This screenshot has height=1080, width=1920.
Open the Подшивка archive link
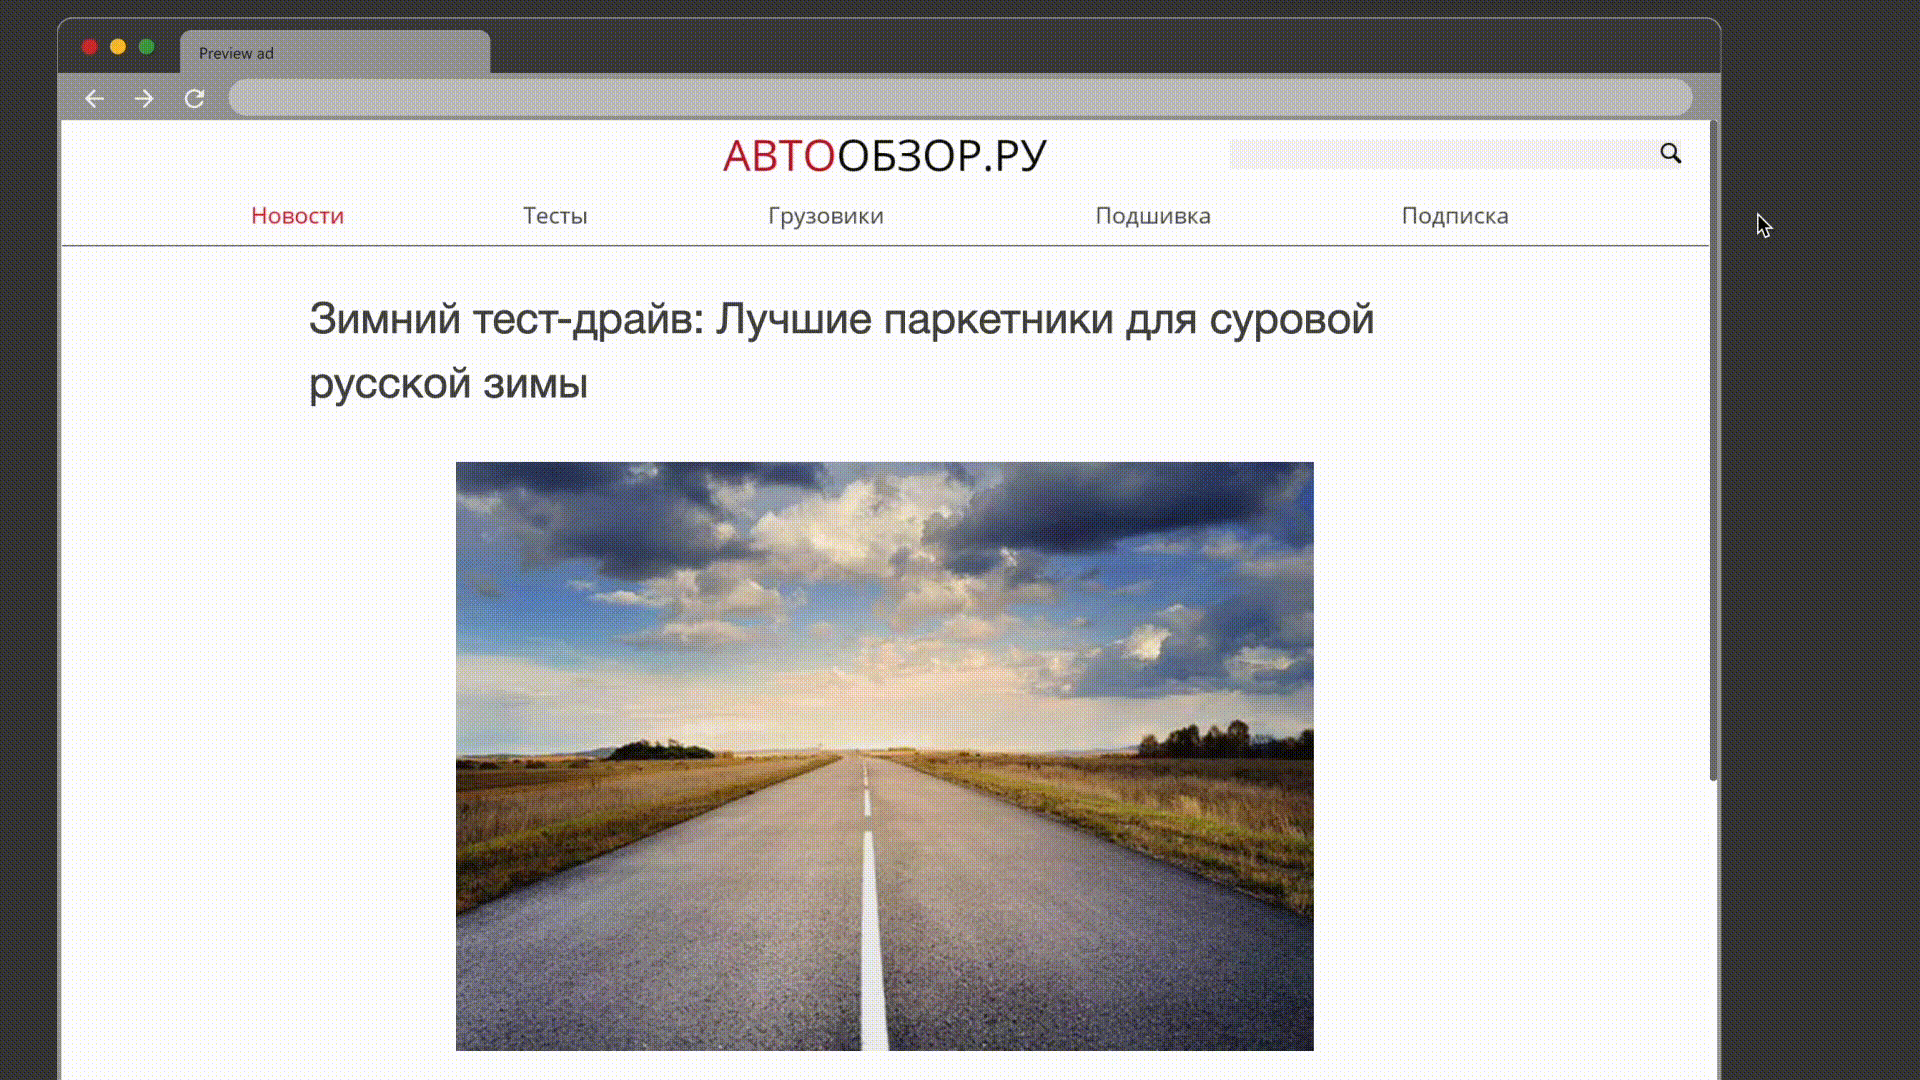[x=1152, y=216]
